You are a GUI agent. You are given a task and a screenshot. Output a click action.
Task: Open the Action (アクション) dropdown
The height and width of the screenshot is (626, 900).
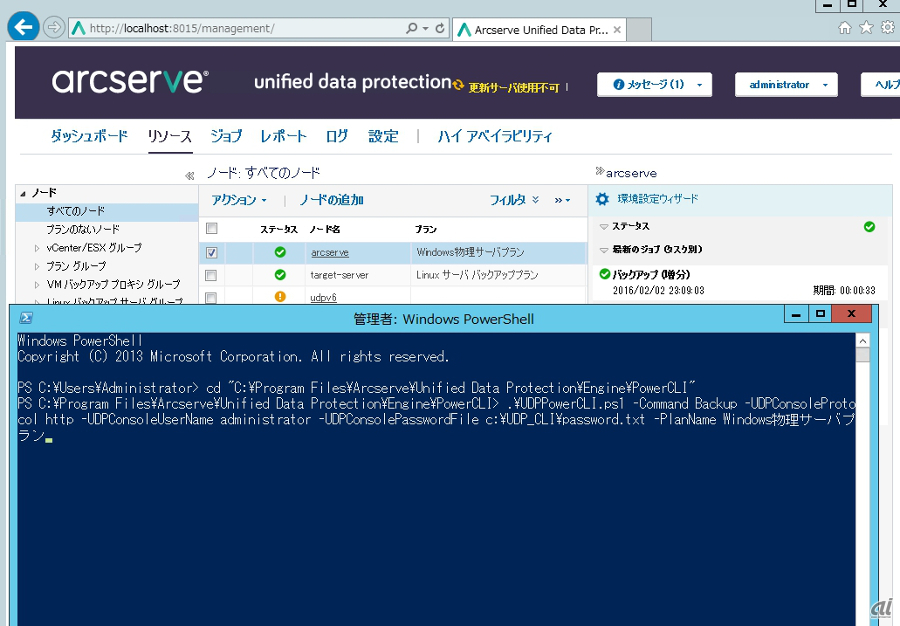coord(239,200)
